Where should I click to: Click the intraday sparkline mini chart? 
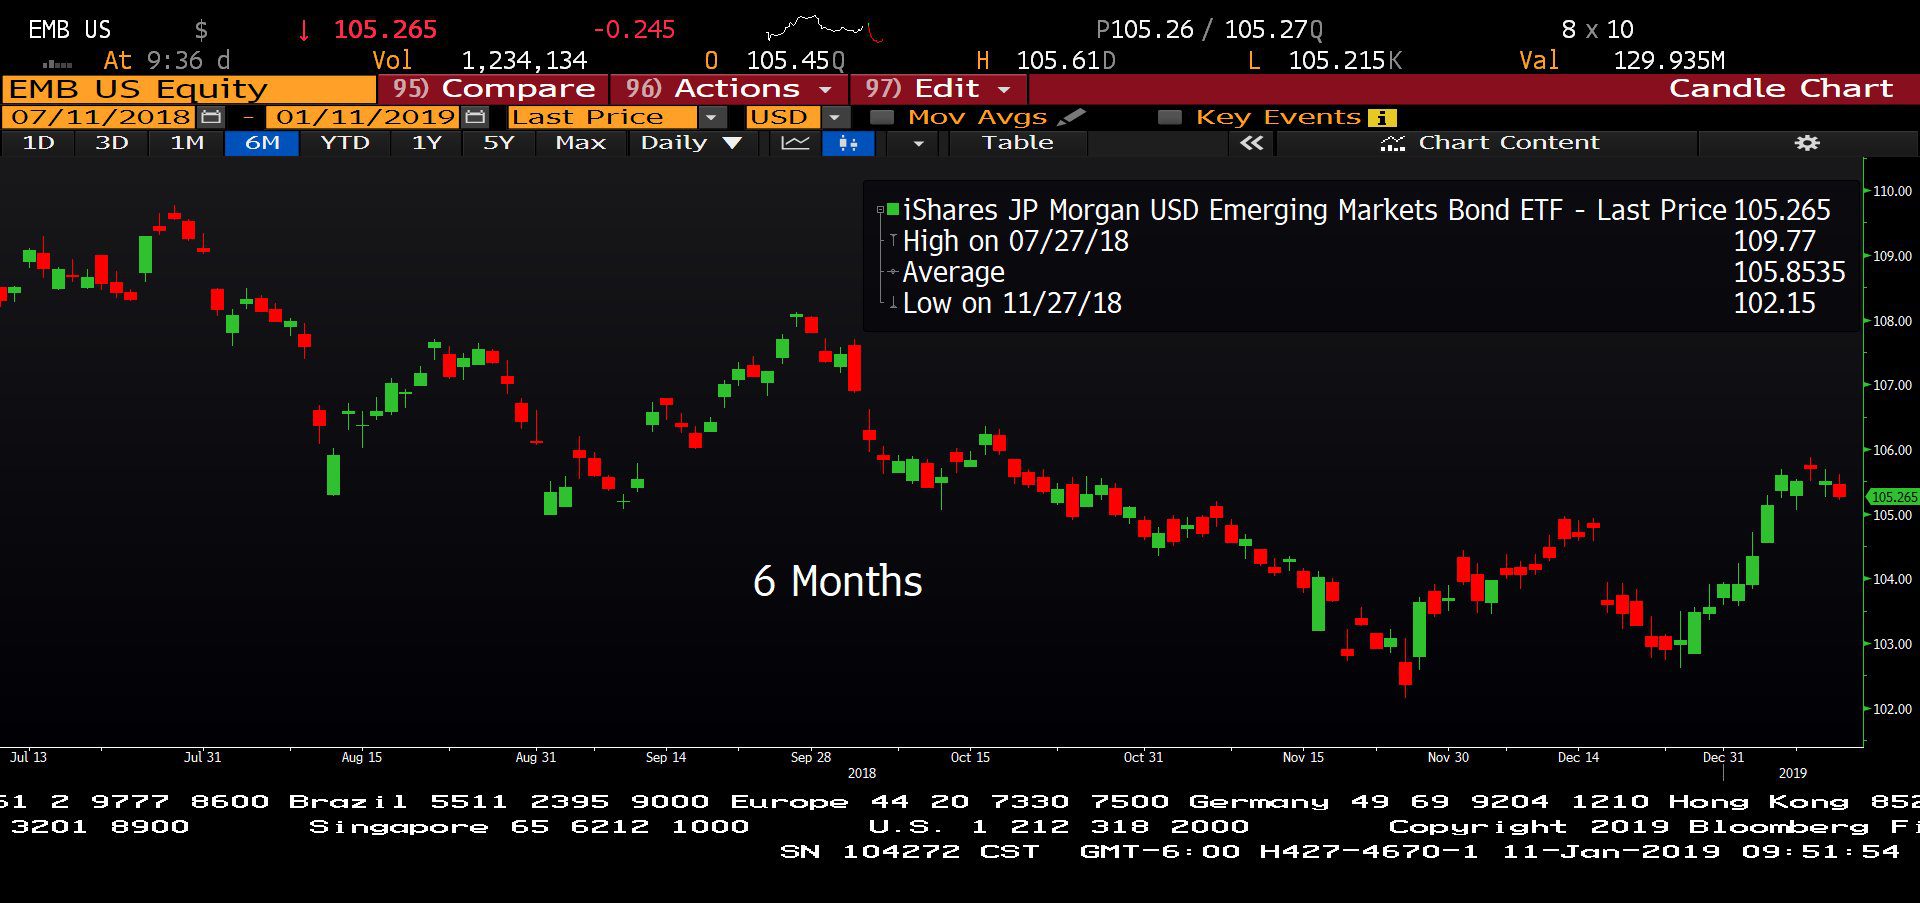pyautogui.click(x=825, y=29)
